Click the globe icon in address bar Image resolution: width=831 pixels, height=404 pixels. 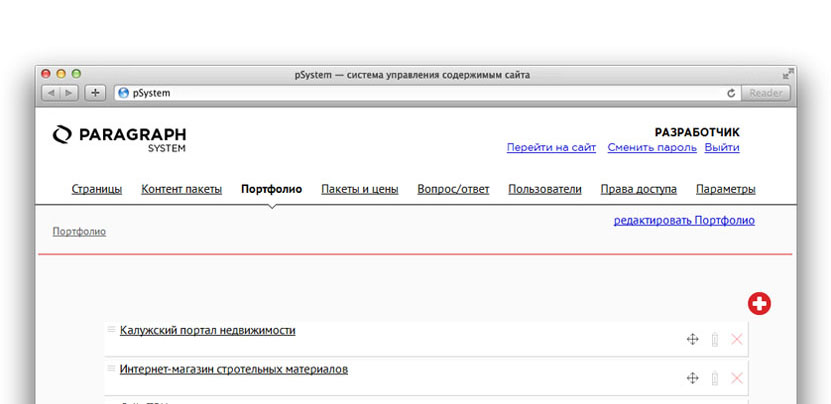[x=123, y=93]
